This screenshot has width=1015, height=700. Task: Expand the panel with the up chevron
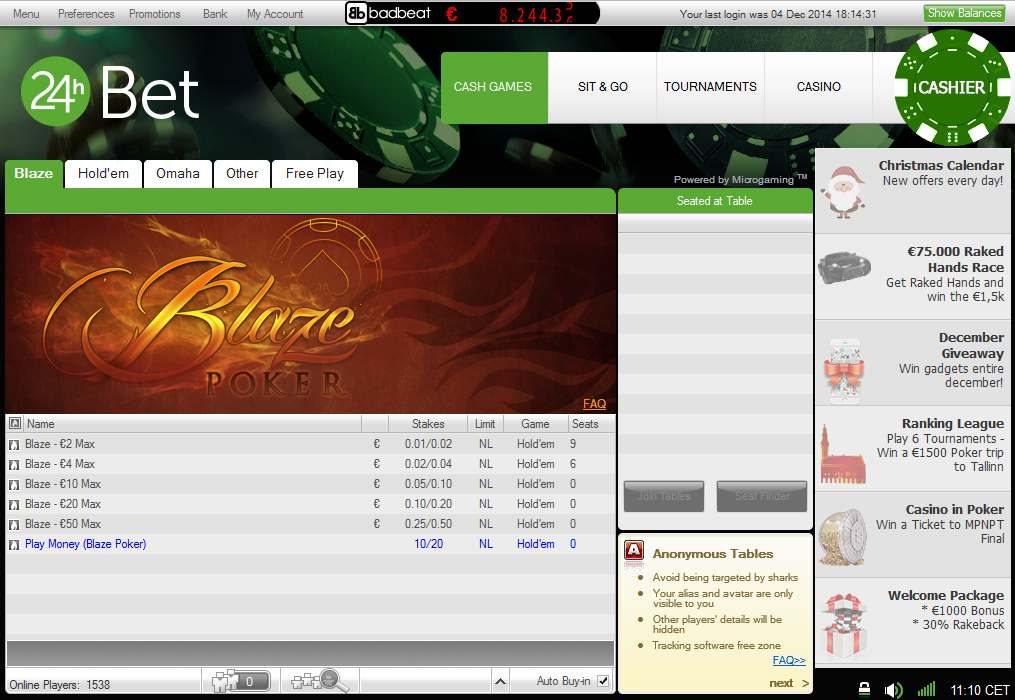coord(500,681)
